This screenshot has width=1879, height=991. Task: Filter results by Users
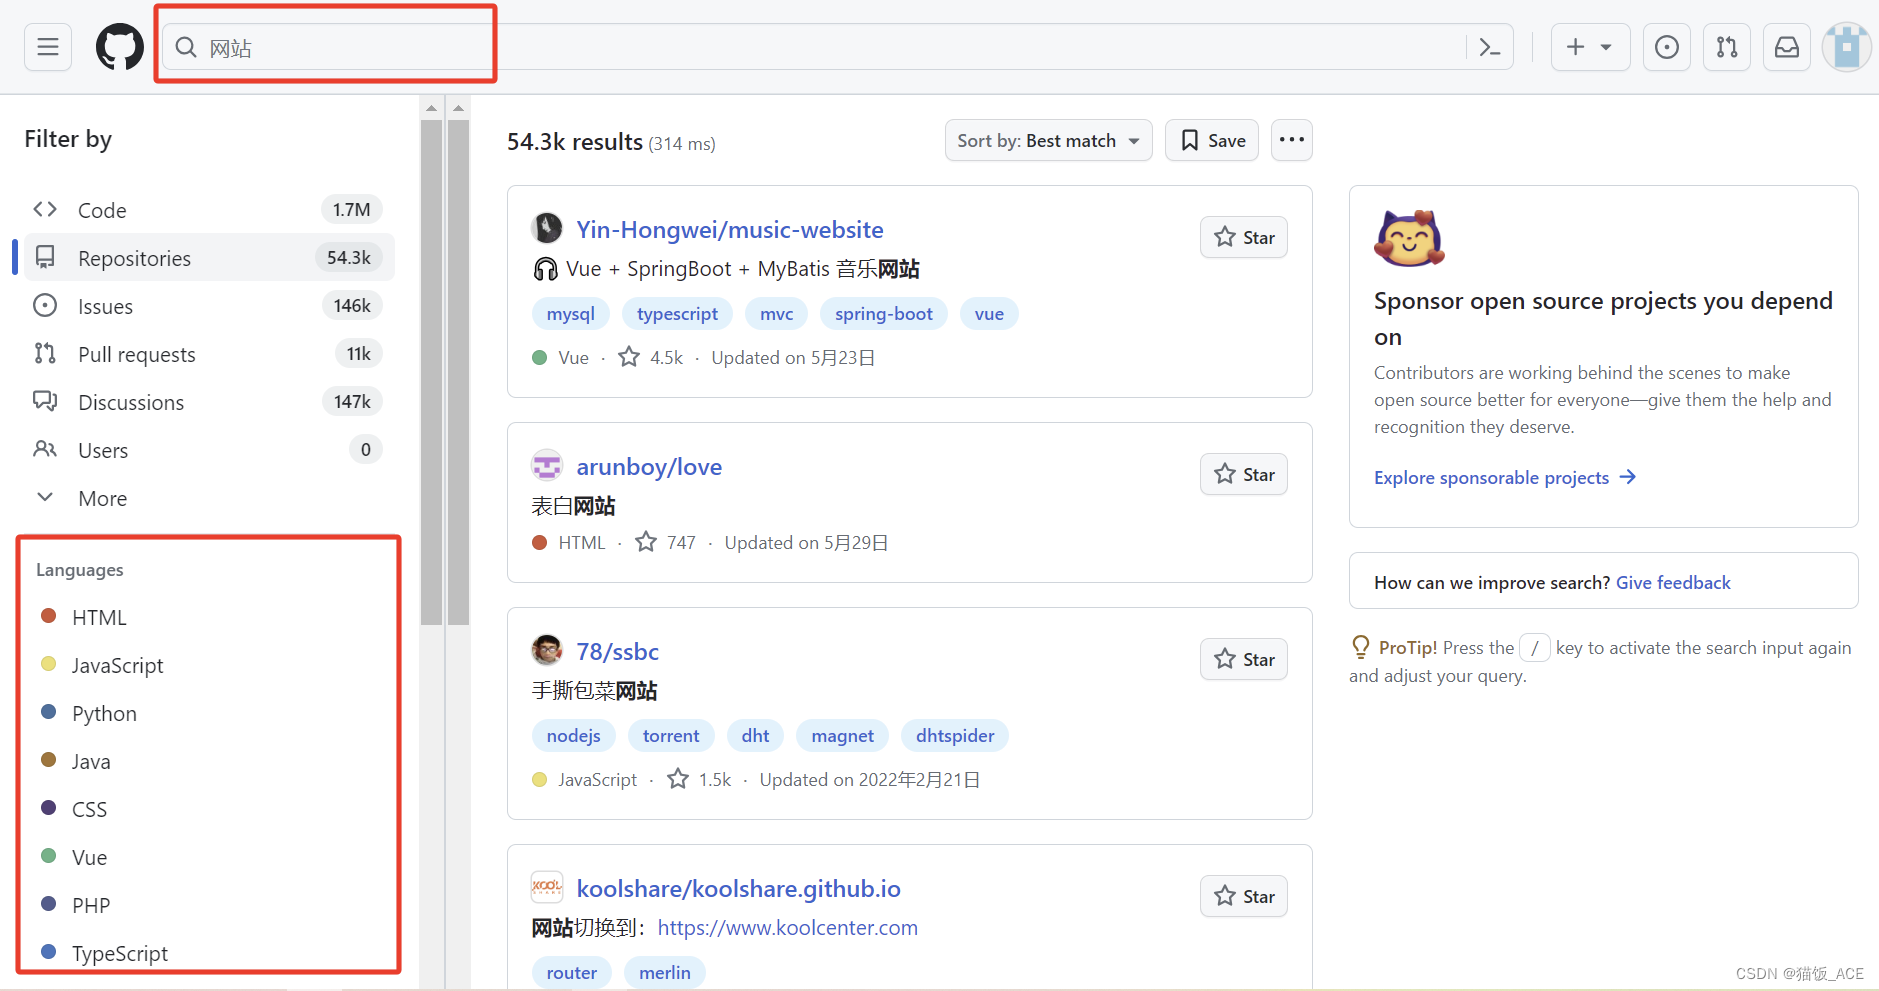208,450
